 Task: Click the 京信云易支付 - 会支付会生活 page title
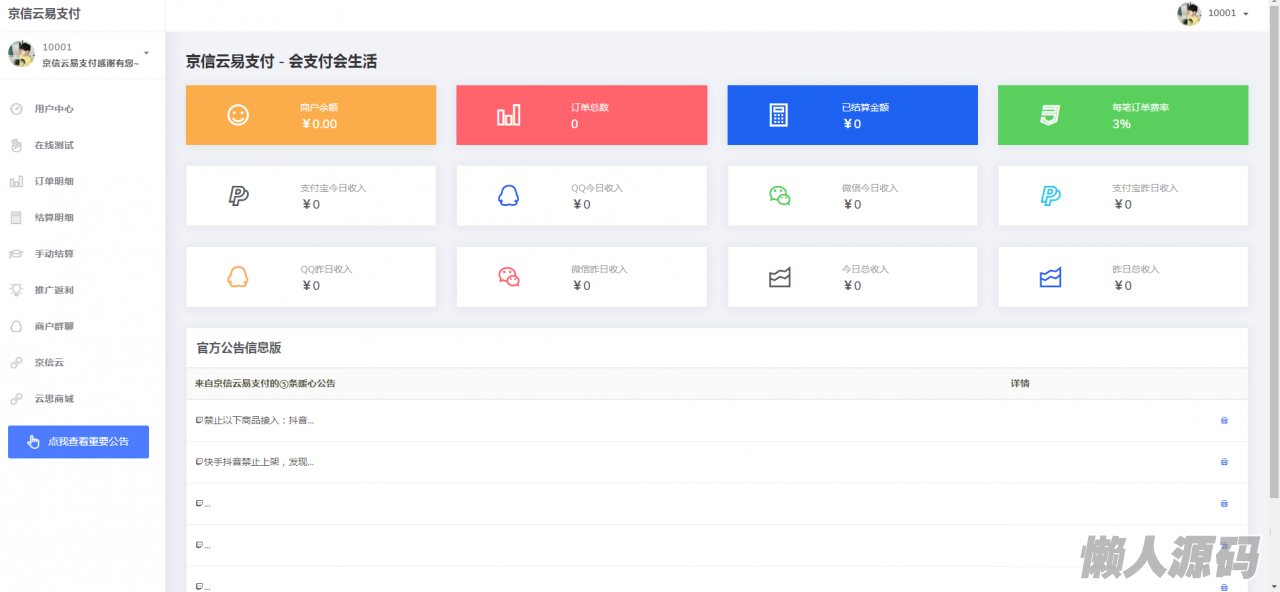[282, 62]
